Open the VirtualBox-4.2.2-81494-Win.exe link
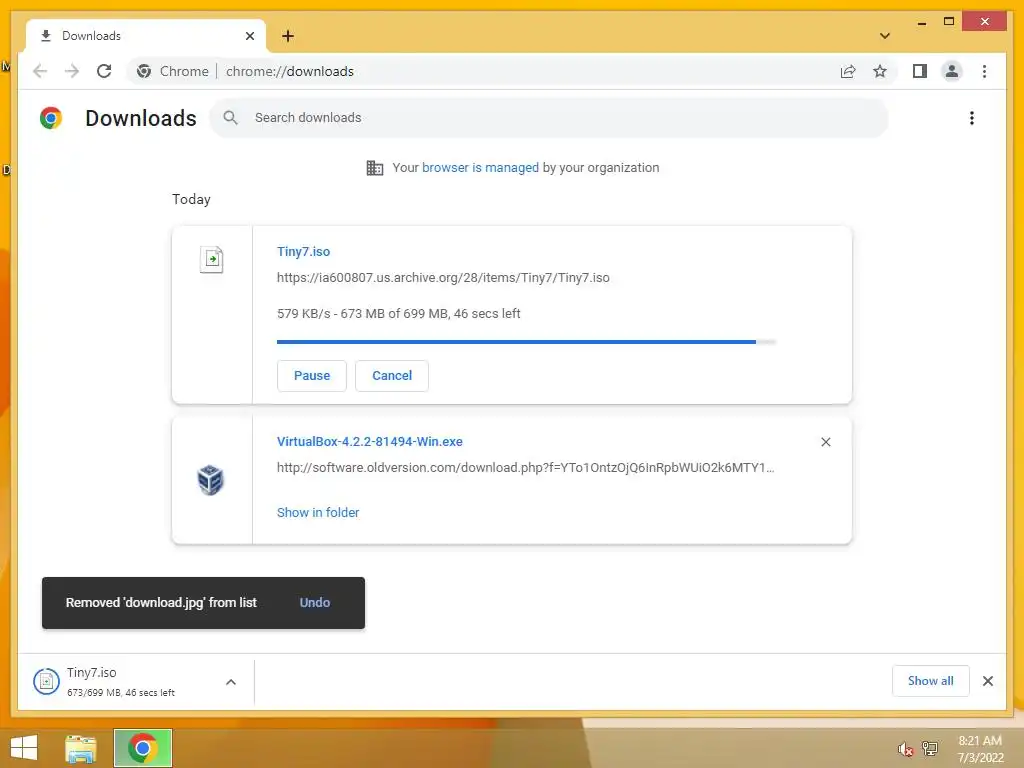 coord(370,441)
